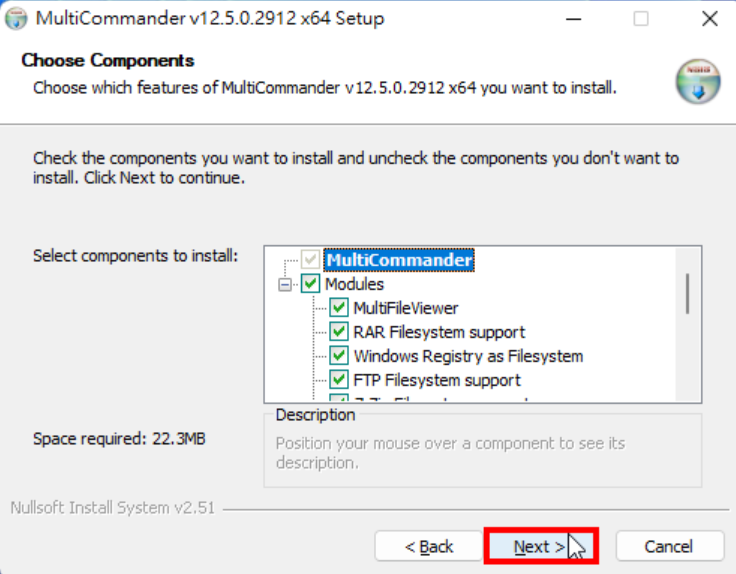This screenshot has width=736, height=574.
Task: Uncheck the MultiFileViewer component
Action: point(338,308)
